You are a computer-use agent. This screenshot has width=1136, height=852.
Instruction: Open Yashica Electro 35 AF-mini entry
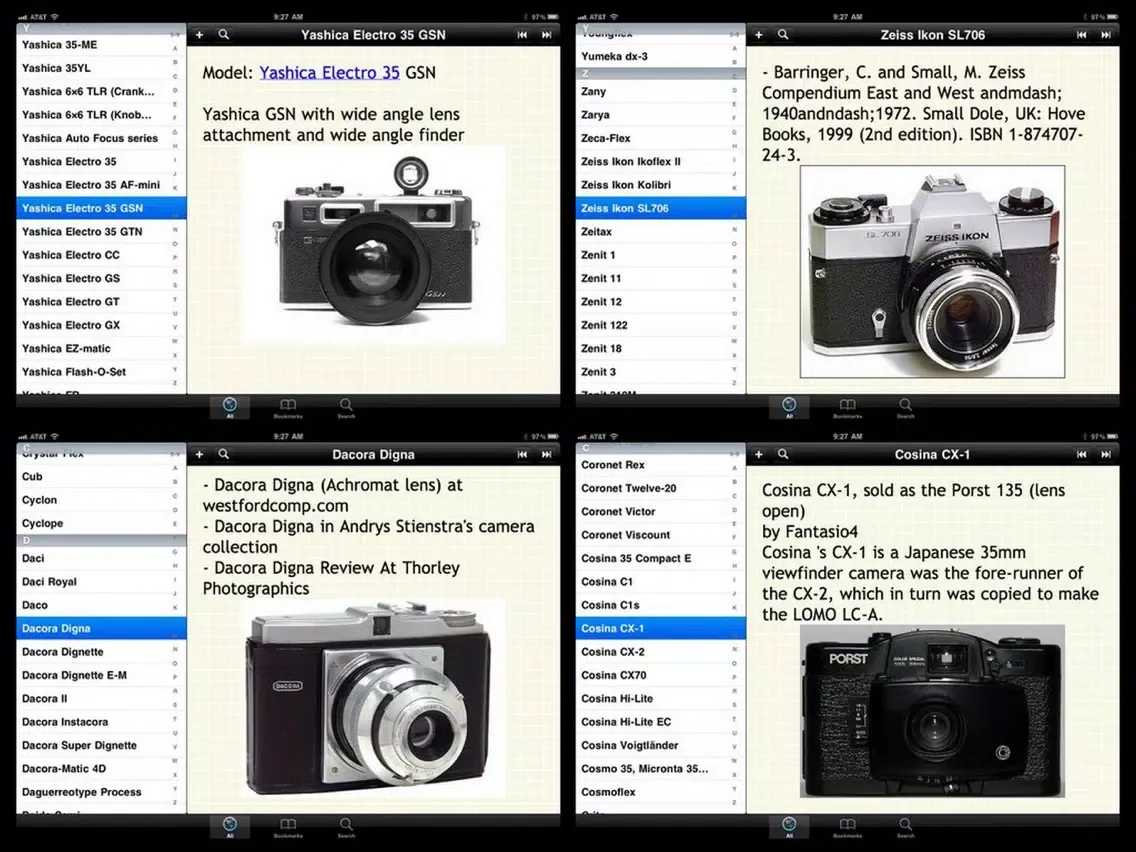pos(101,185)
